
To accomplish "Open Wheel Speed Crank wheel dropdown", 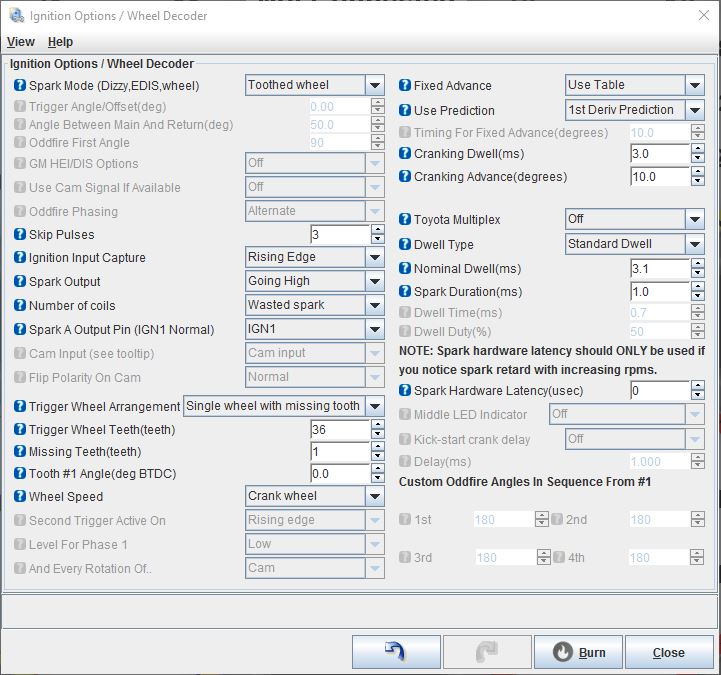I will point(315,496).
